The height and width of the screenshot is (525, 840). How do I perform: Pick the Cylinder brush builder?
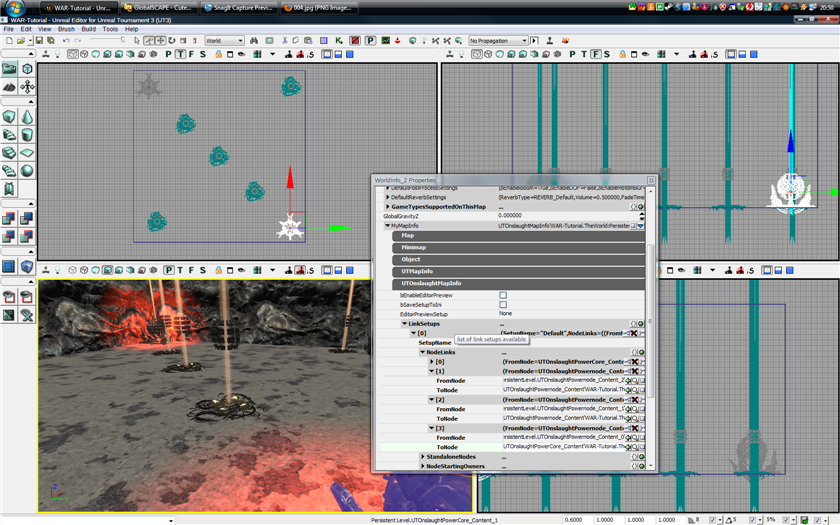click(27, 134)
